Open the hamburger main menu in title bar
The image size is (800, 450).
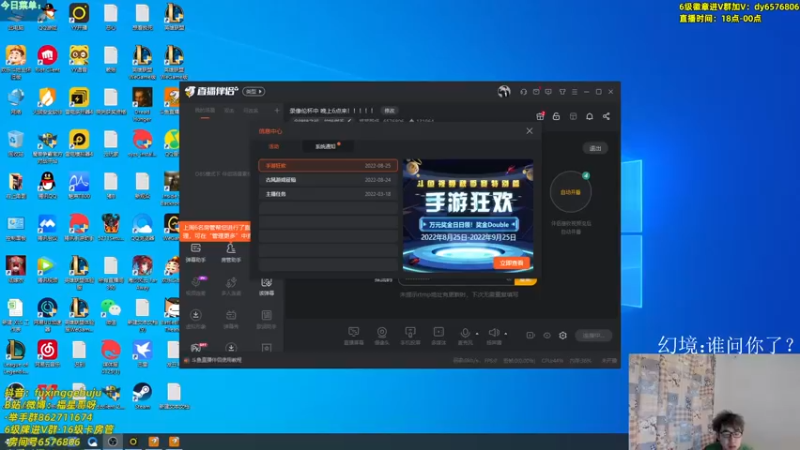pyautogui.click(x=574, y=92)
